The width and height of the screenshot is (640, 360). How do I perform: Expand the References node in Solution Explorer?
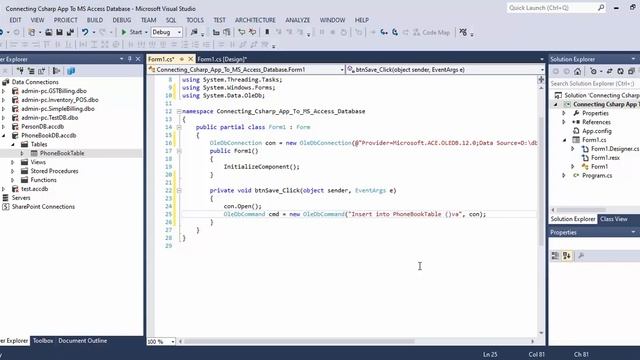tap(564, 122)
